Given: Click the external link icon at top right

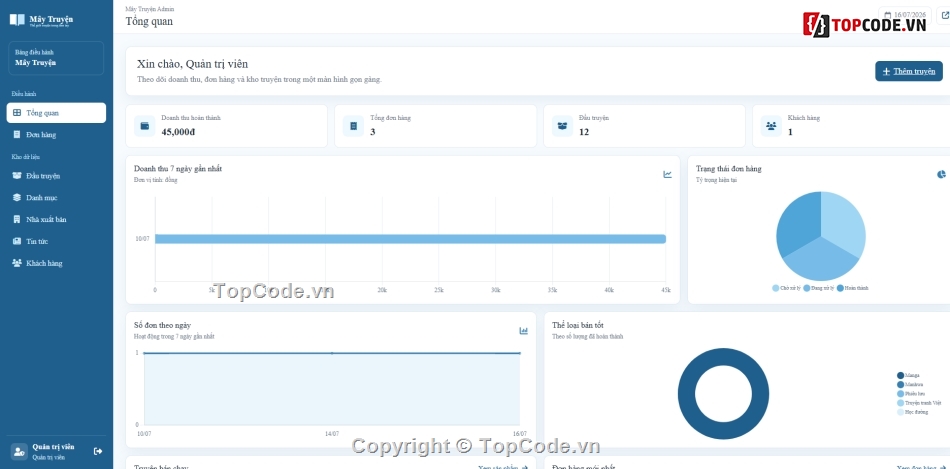Looking at the screenshot, I should (x=944, y=14).
